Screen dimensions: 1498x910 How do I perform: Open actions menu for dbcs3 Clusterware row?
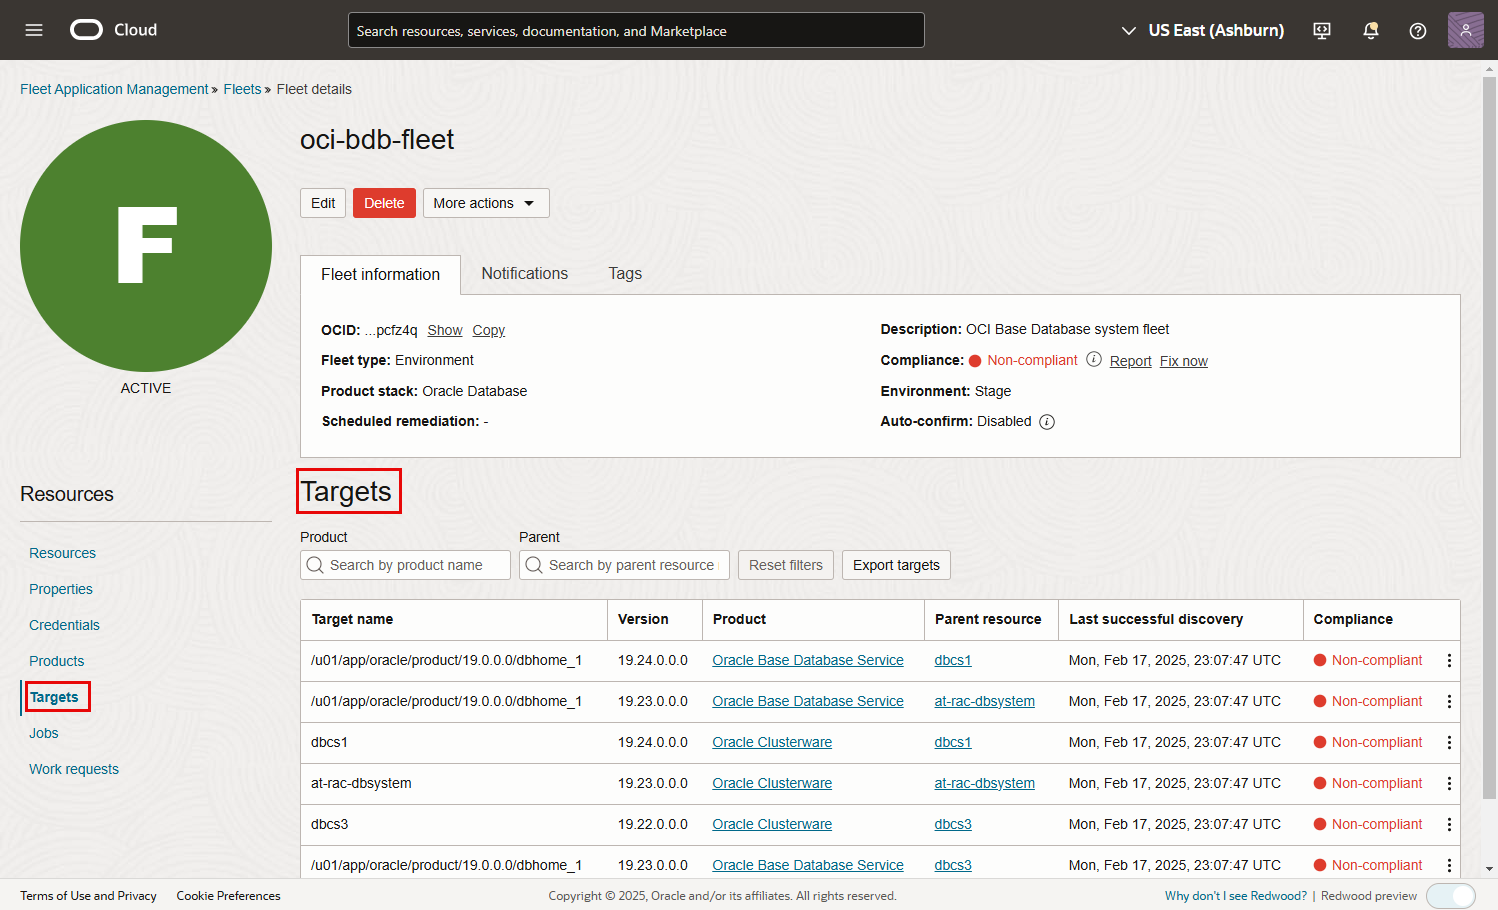pos(1449,824)
